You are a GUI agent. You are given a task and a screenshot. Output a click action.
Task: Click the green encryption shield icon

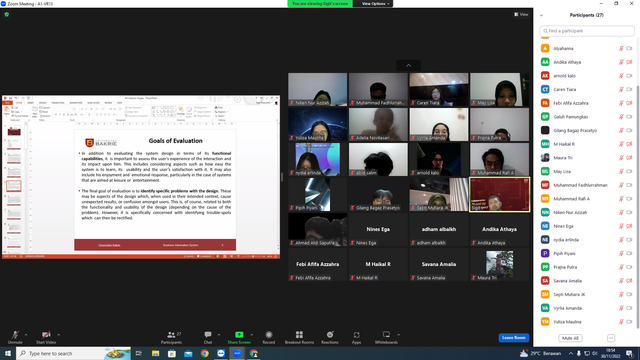tap(7, 14)
